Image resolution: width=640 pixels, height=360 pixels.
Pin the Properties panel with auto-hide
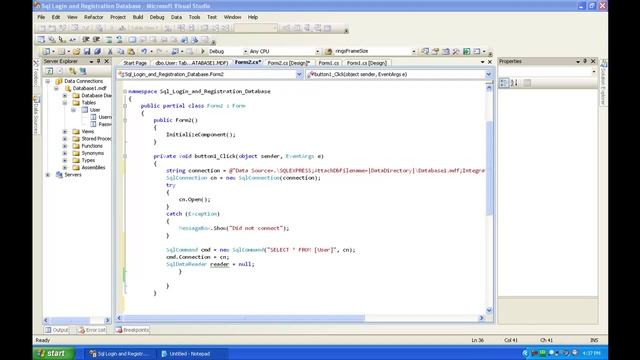tap(585, 61)
